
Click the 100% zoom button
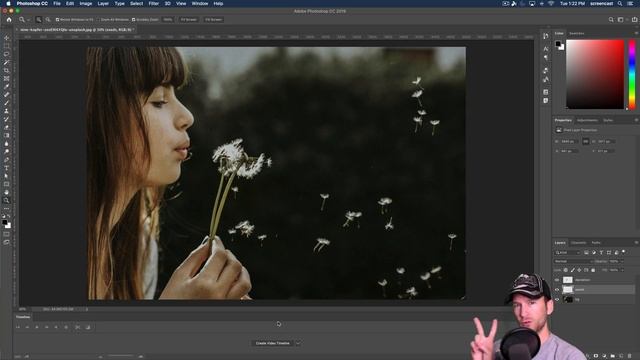[x=168, y=20]
